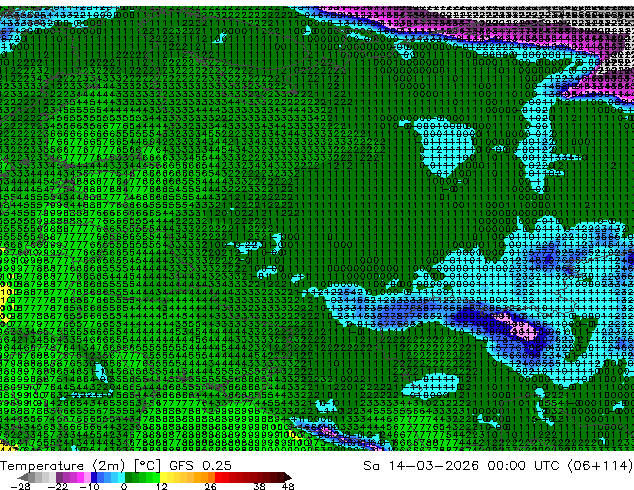The image size is (634, 490).
Task: Click the yellow swatch at 12 in legend
Action: click(x=163, y=477)
